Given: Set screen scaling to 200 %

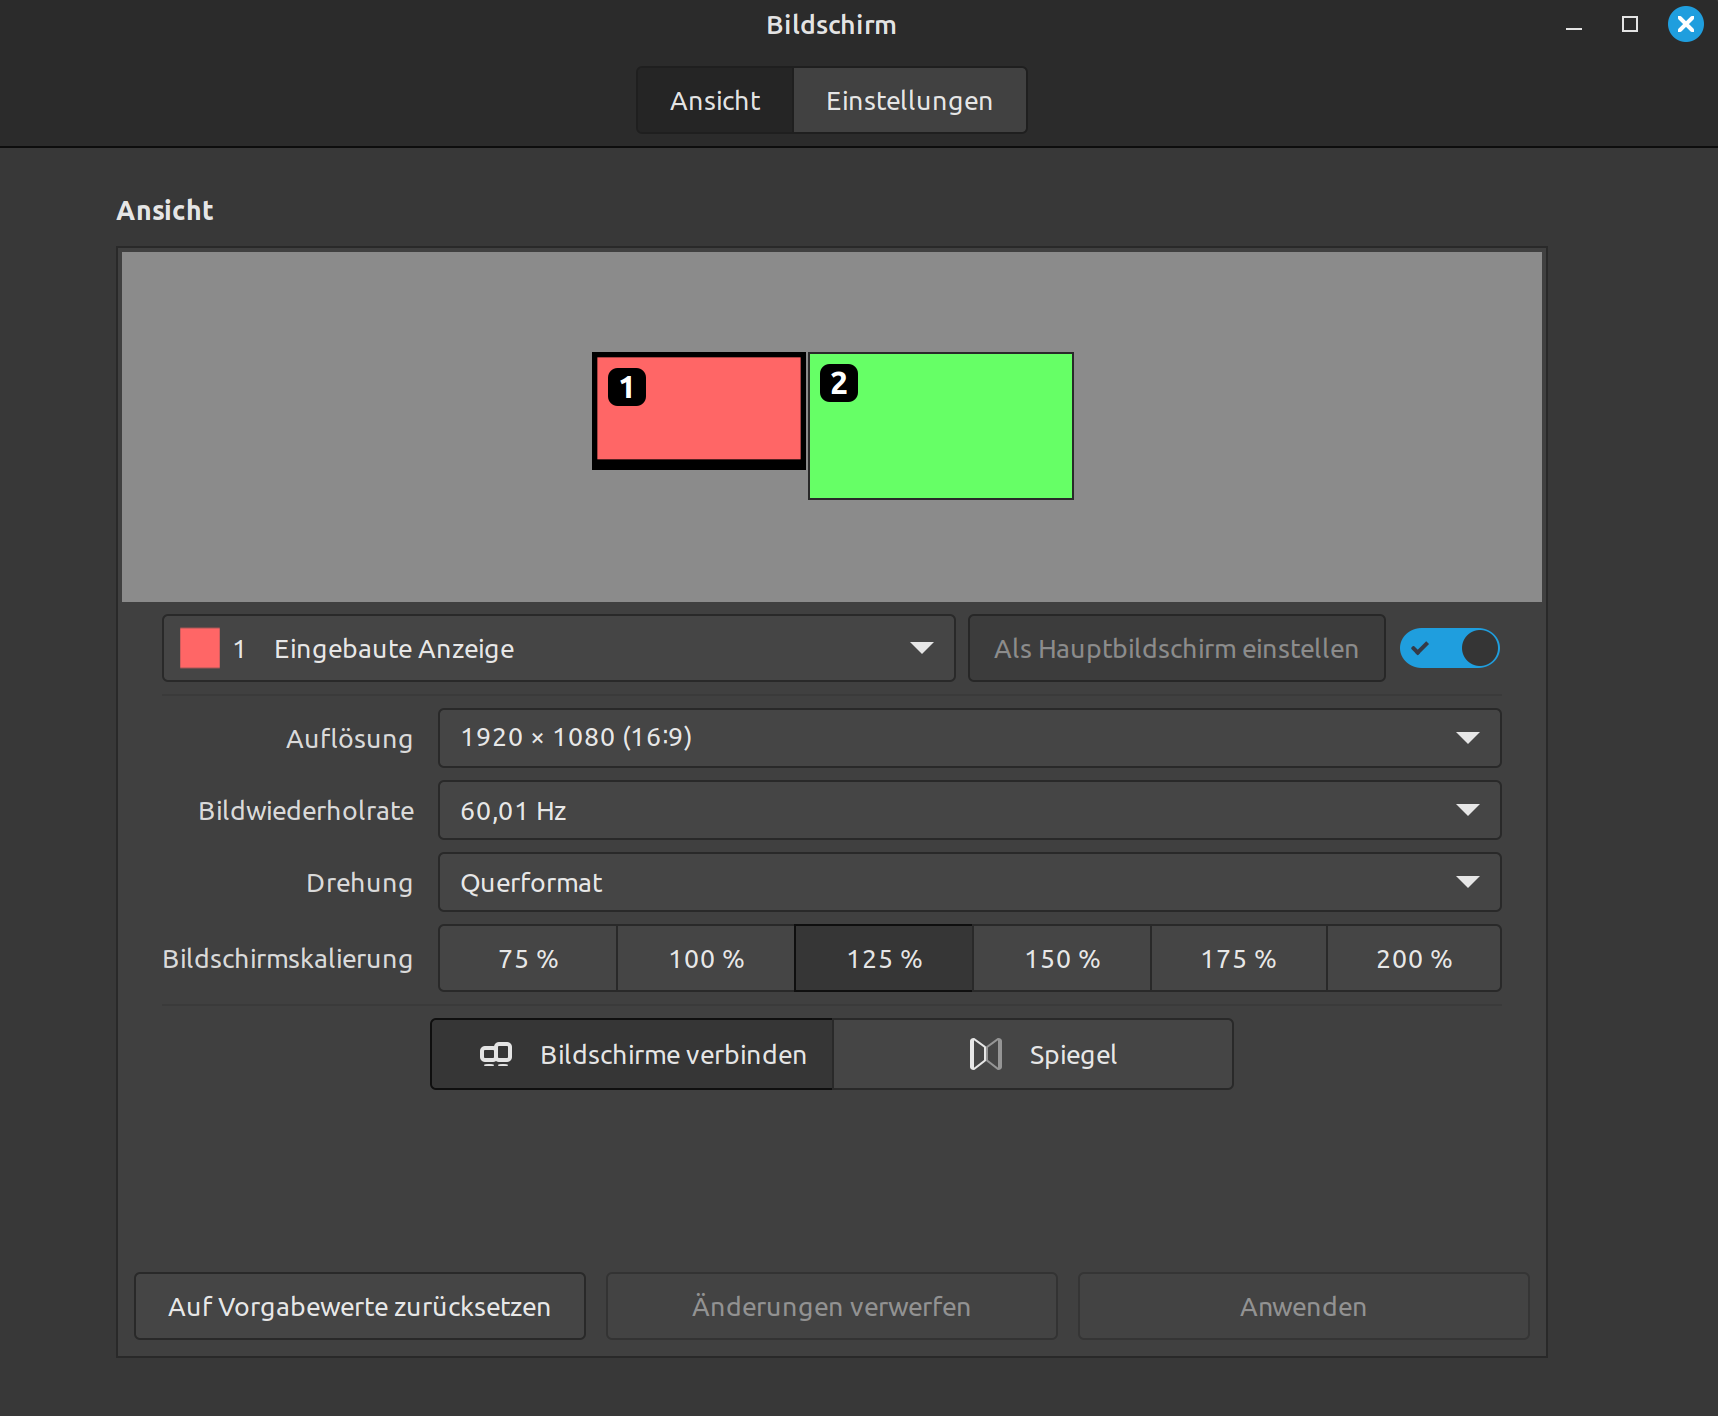Looking at the screenshot, I should 1414,959.
